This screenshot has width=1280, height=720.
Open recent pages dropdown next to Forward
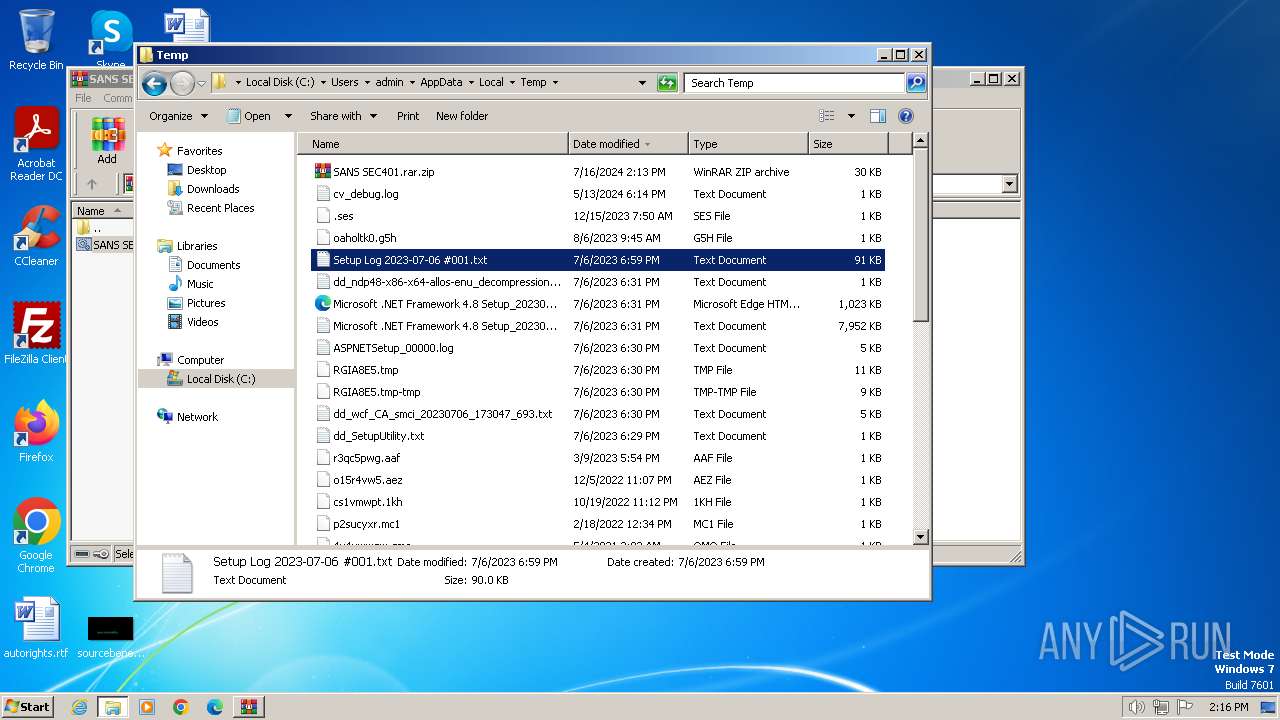201,84
